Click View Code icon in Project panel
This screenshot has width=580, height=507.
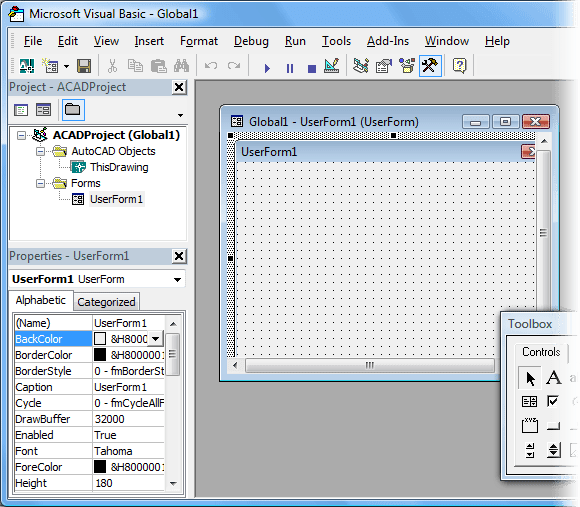coord(21,110)
